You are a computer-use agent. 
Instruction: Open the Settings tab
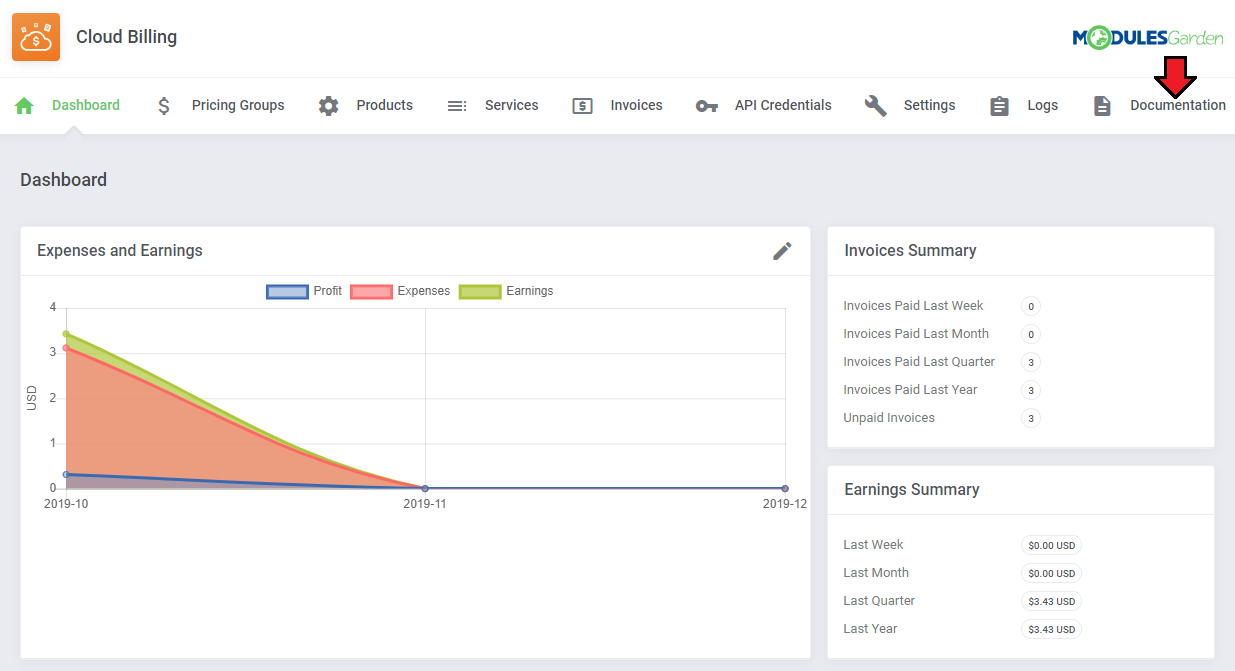coord(929,105)
